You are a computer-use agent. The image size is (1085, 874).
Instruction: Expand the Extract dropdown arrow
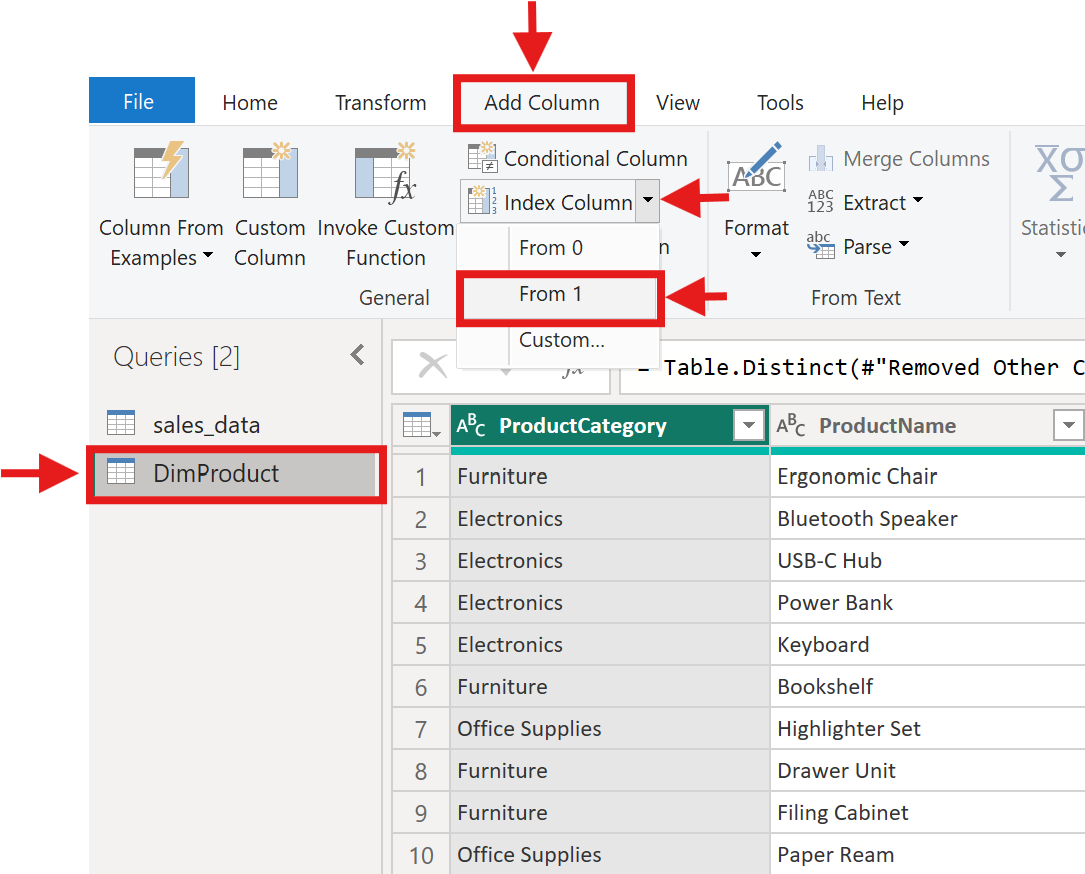click(918, 200)
